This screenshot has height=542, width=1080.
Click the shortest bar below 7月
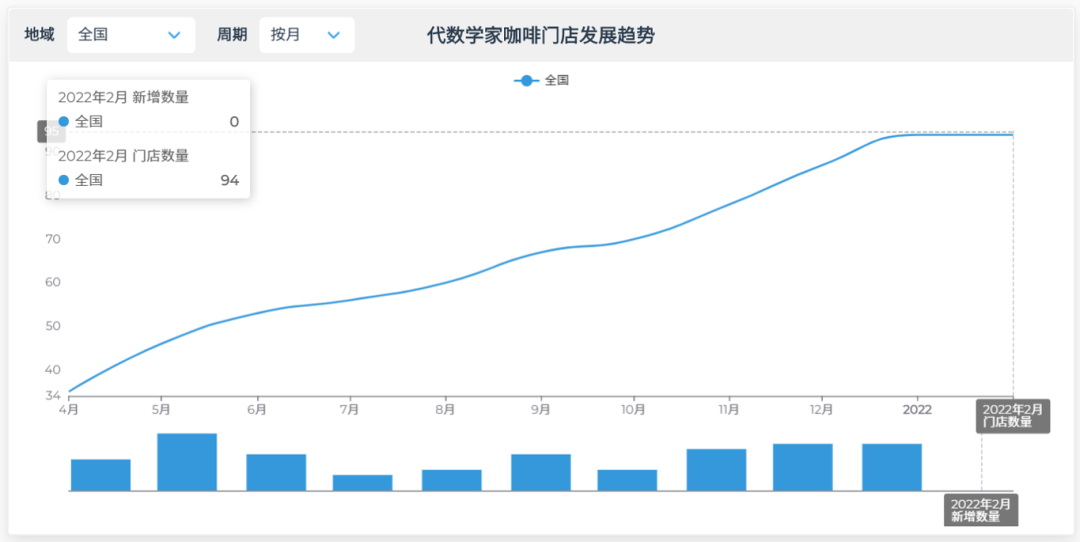pos(362,483)
